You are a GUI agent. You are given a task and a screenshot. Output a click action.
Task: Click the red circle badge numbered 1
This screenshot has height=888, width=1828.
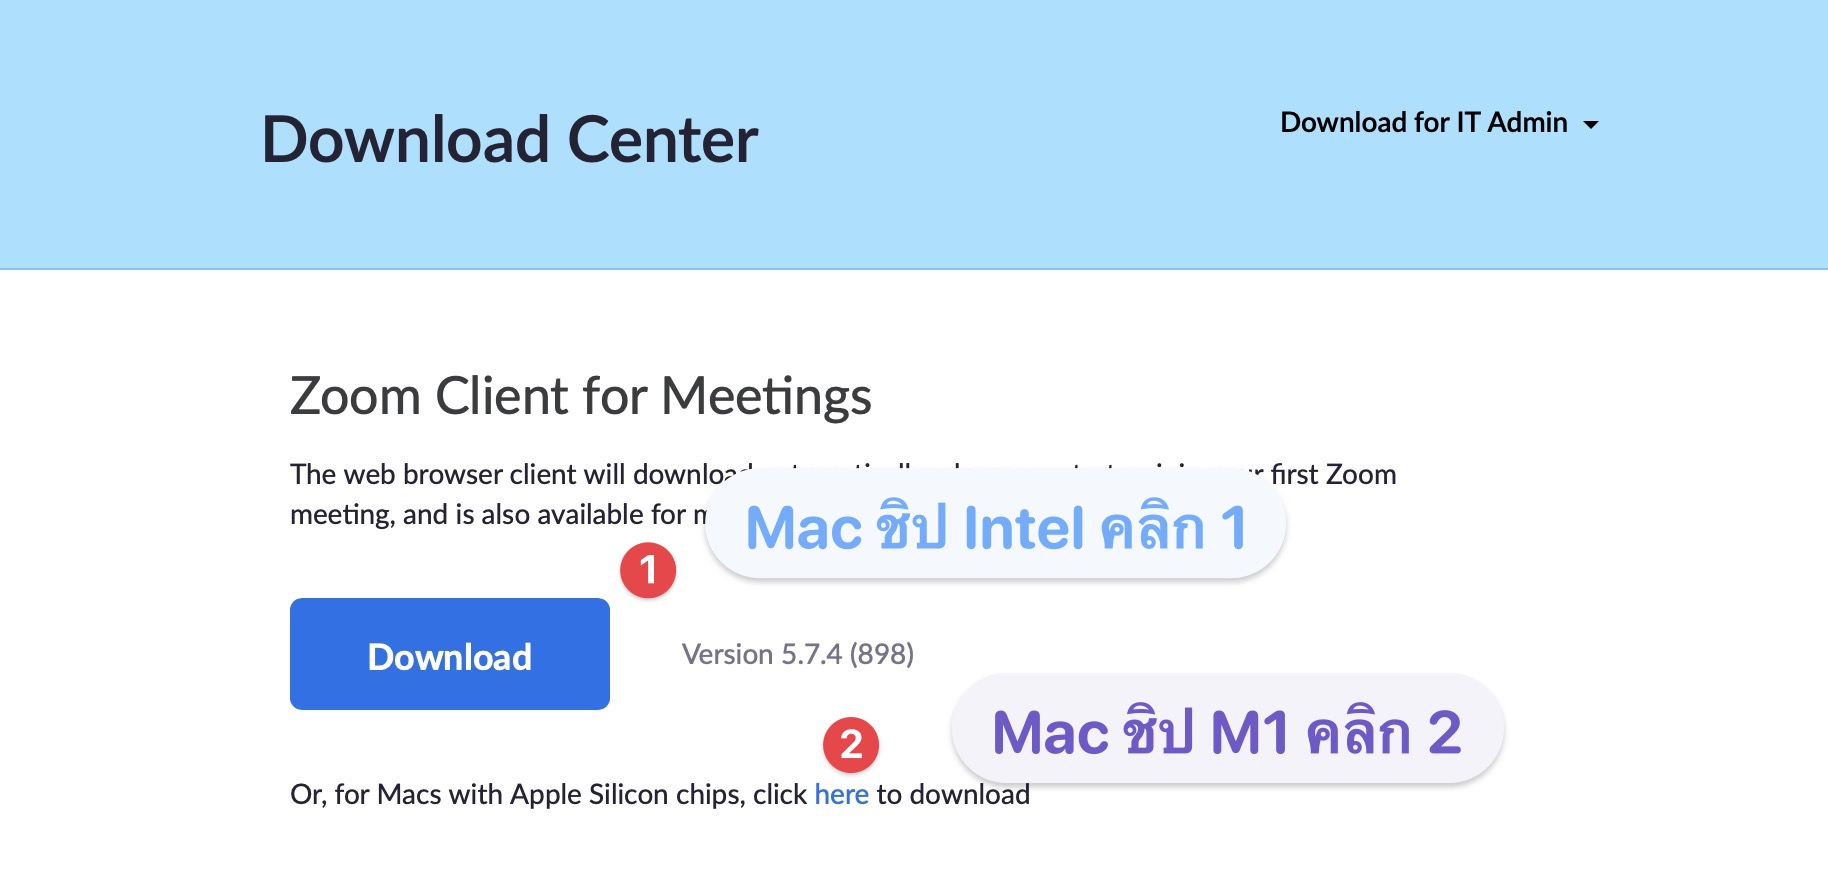click(x=648, y=571)
